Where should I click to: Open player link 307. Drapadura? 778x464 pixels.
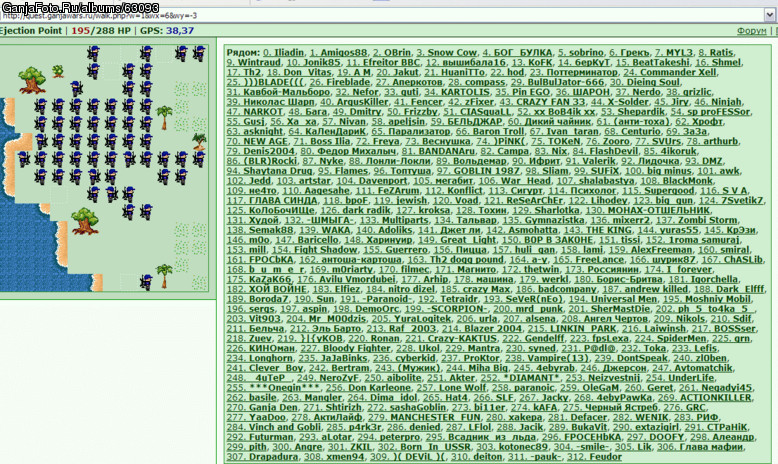[x=262, y=457]
